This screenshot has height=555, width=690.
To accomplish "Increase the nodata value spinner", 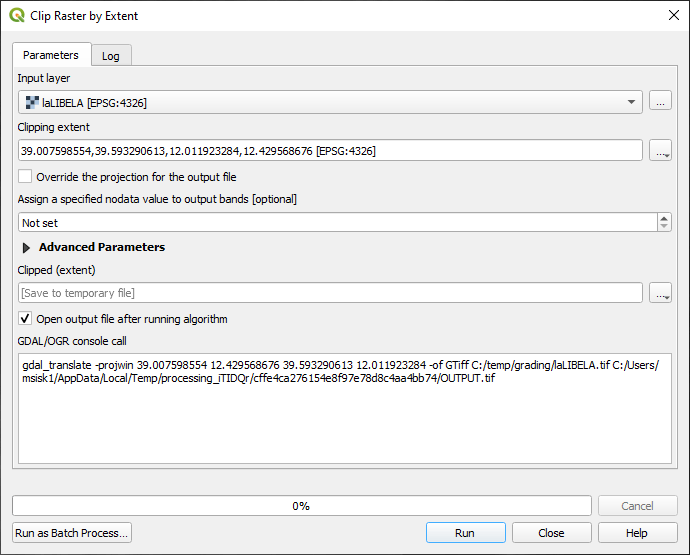I will [664, 219].
